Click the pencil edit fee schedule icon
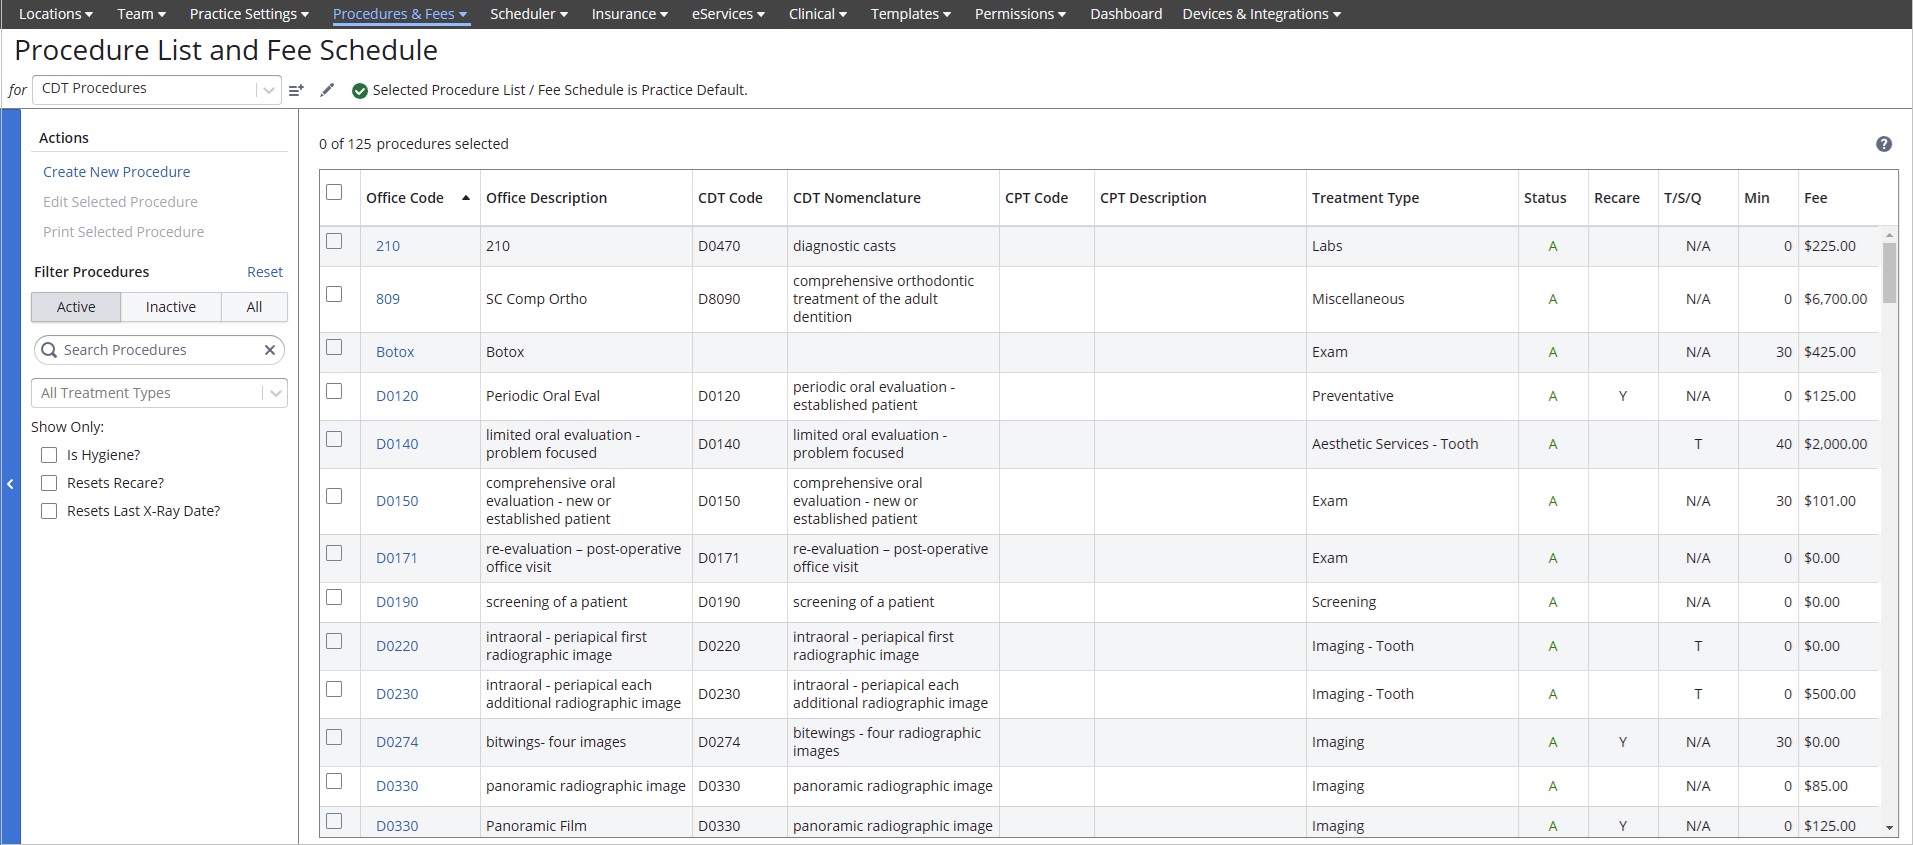The width and height of the screenshot is (1913, 845). point(327,90)
